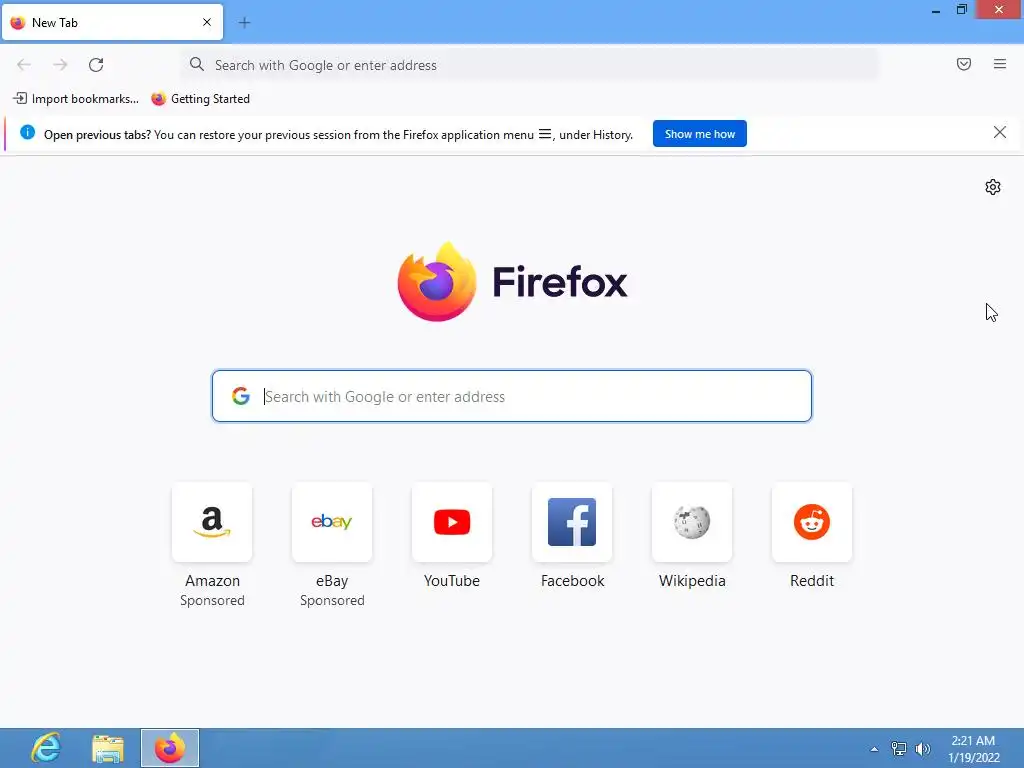Open new tab personalize settings gear
Screen dimensions: 1024x768
(x=993, y=187)
